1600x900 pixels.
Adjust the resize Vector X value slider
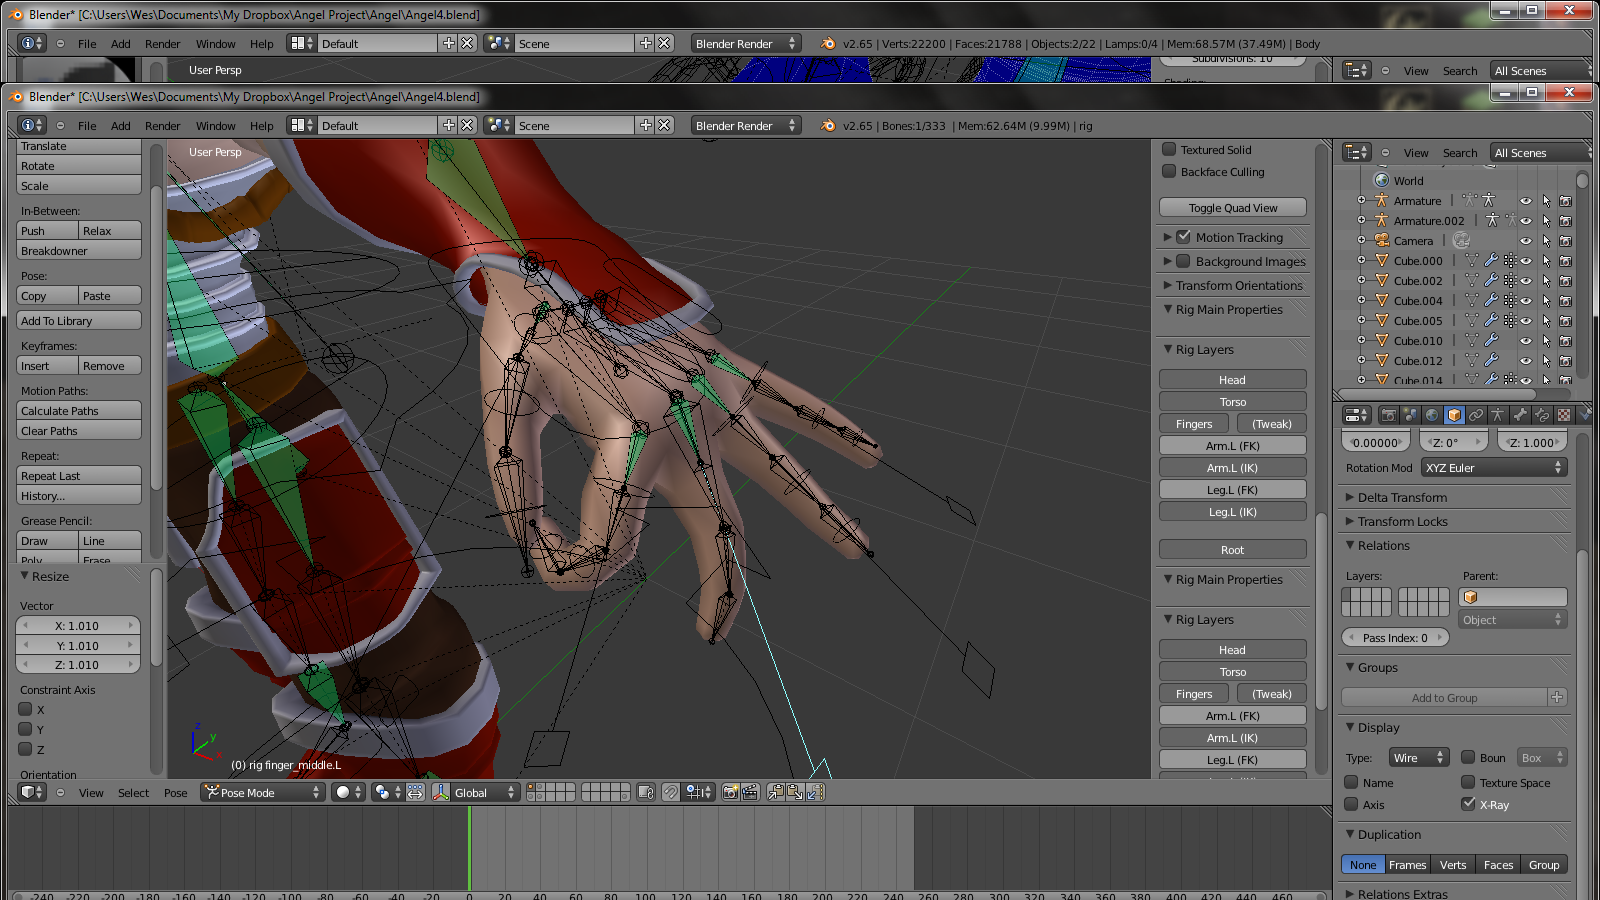(x=77, y=626)
